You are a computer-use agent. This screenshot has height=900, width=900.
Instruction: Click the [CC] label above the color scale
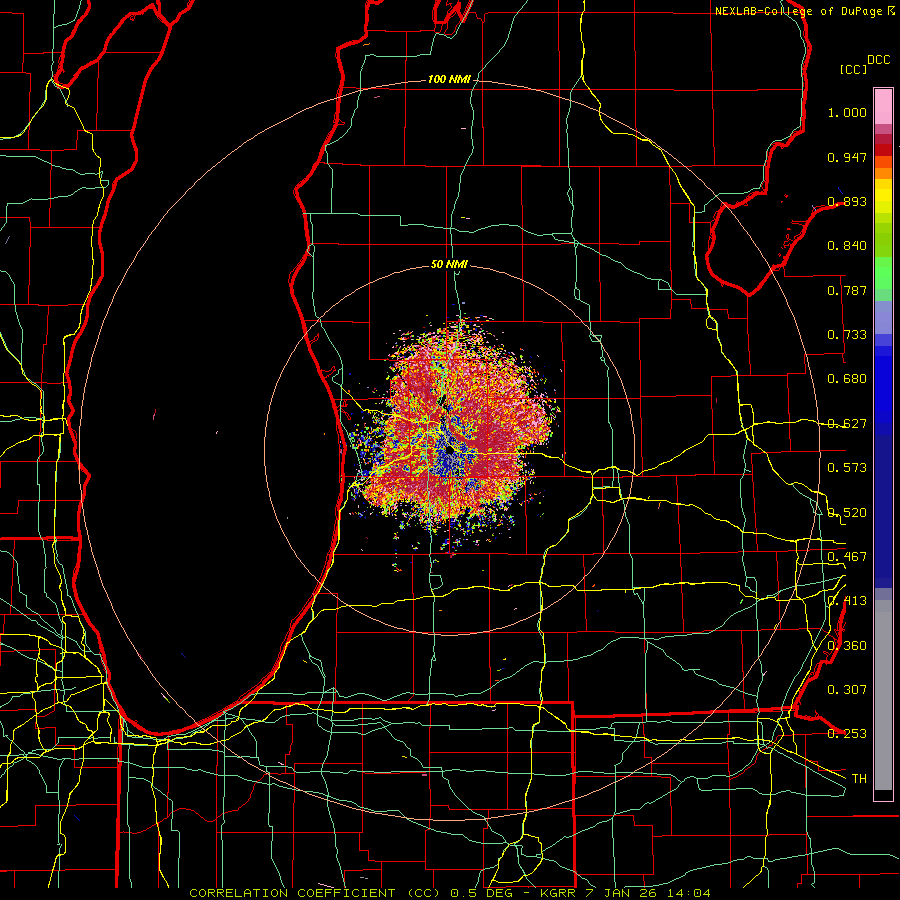[x=853, y=69]
